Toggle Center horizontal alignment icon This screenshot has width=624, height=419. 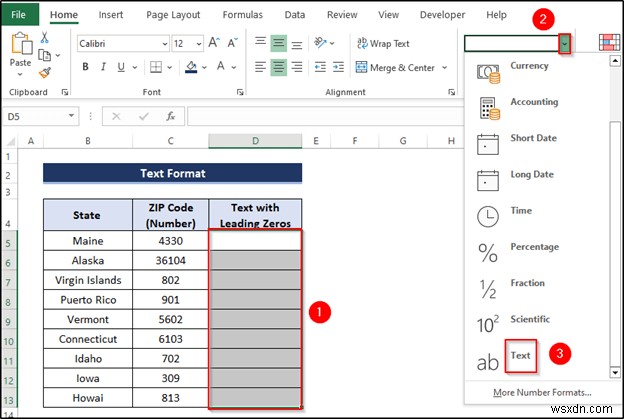(279, 67)
